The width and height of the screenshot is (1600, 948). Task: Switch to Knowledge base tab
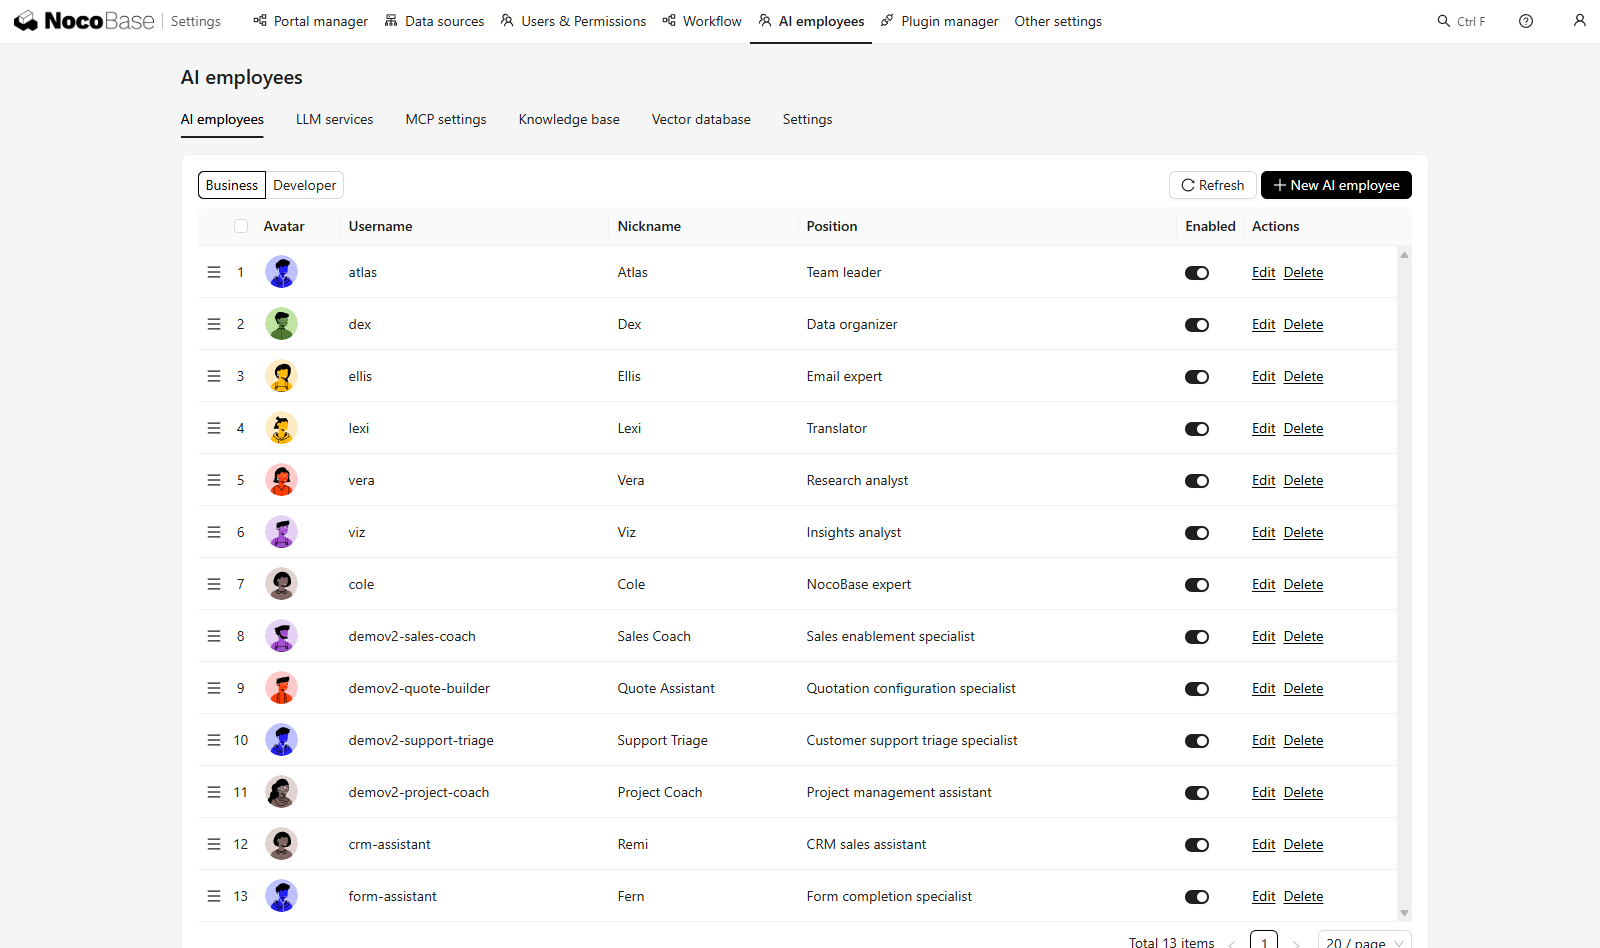point(569,119)
